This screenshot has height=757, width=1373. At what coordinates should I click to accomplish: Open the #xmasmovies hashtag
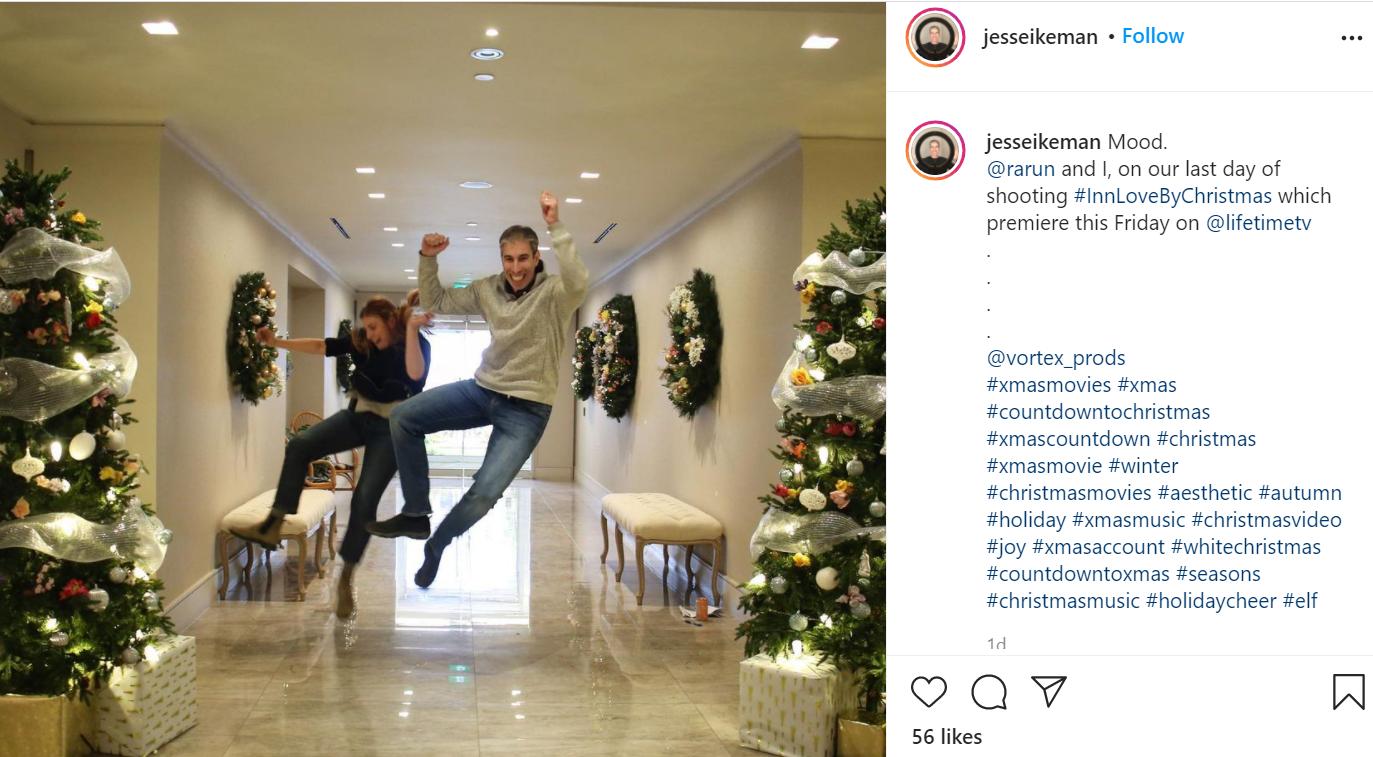tap(1049, 385)
